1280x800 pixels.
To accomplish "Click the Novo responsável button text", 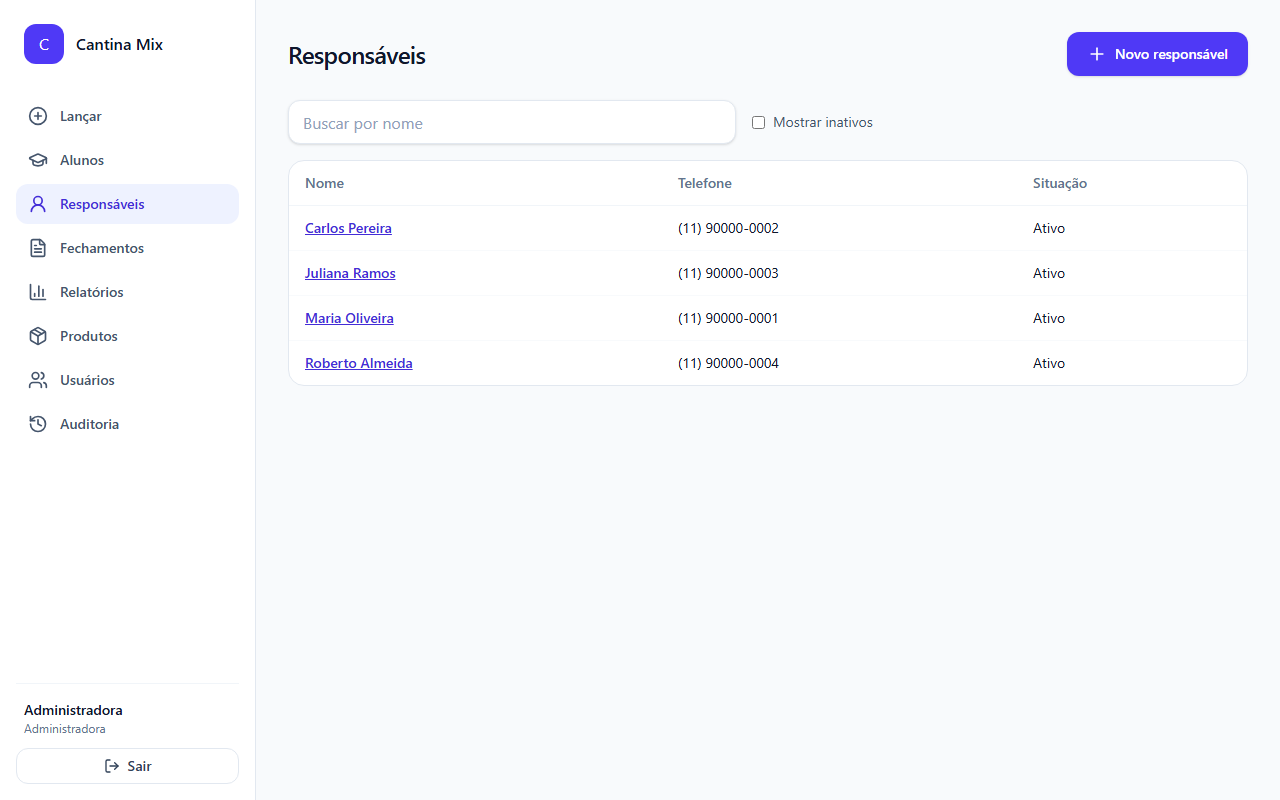I will [x=1171, y=54].
